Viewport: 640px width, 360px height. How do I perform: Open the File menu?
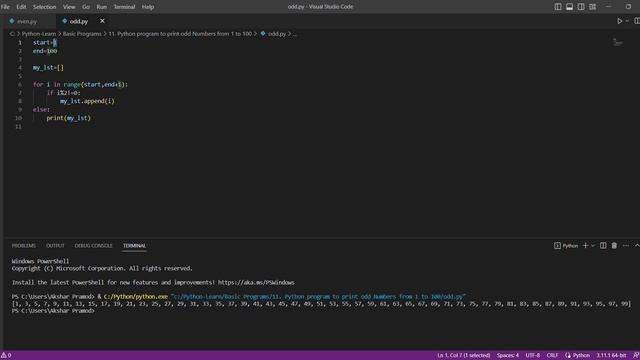[x=5, y=7]
